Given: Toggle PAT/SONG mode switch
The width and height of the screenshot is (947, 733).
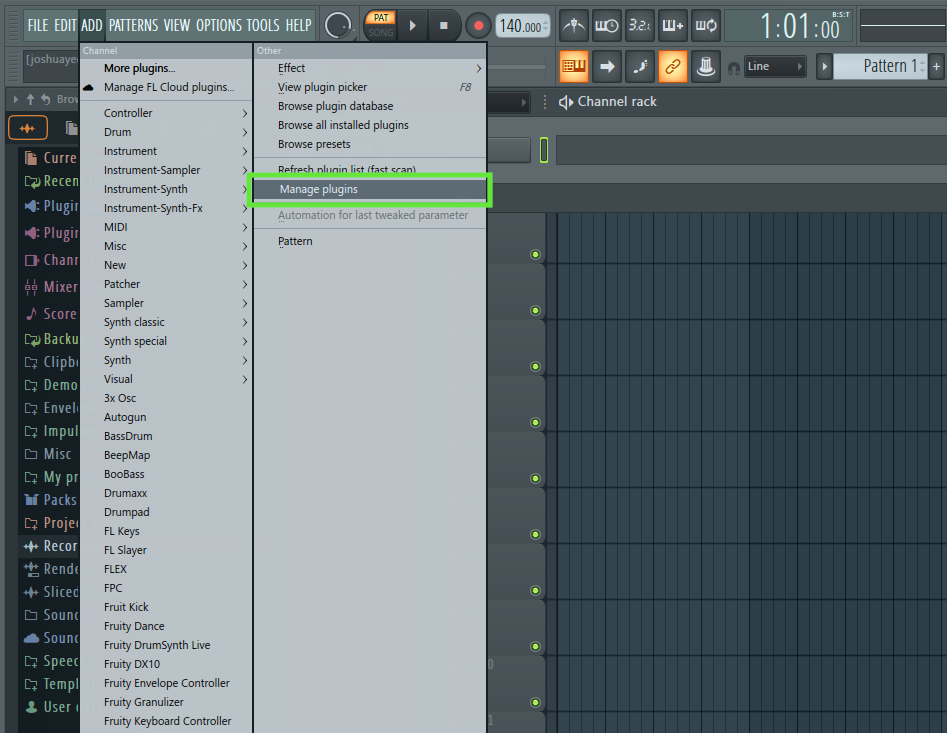Looking at the screenshot, I should click(381, 25).
